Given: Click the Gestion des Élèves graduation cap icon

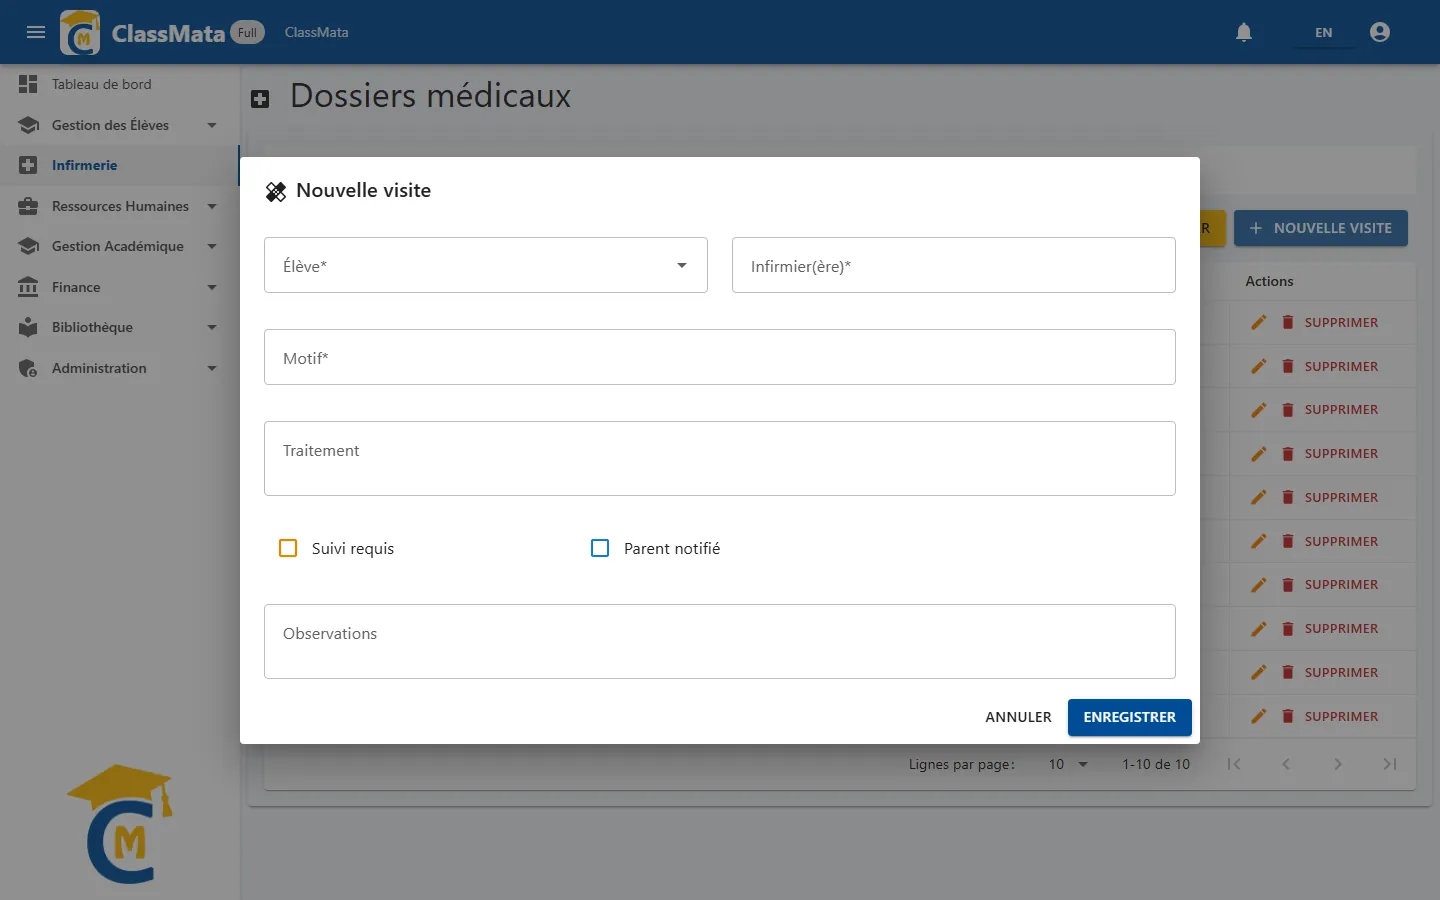Looking at the screenshot, I should (28, 125).
